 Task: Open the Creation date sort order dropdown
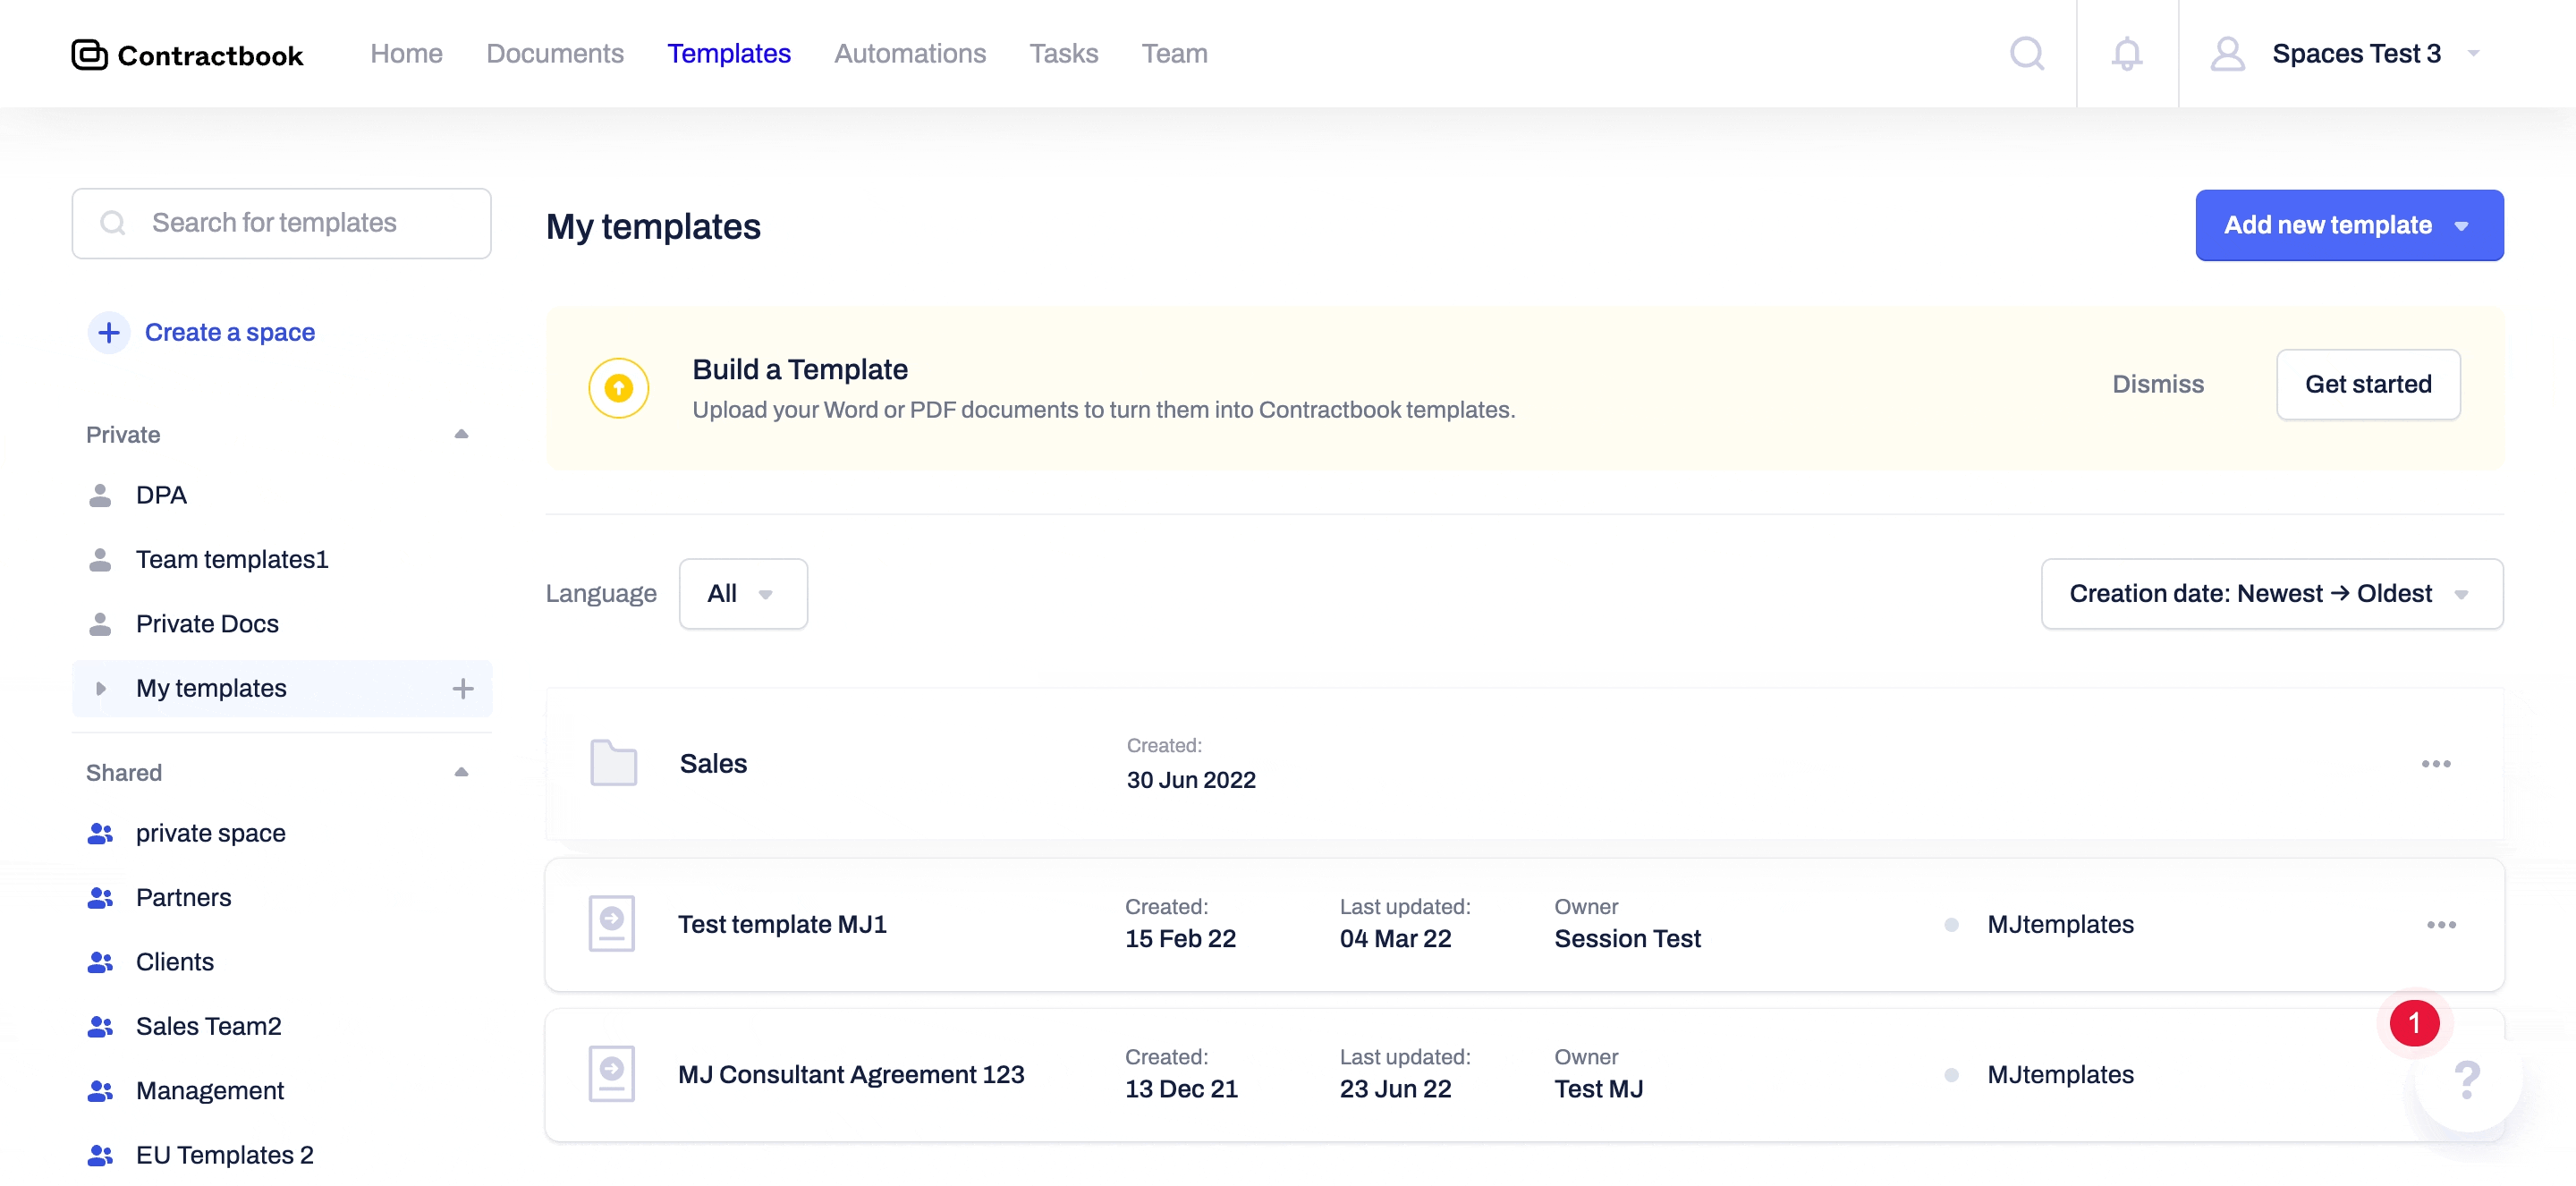2272,593
